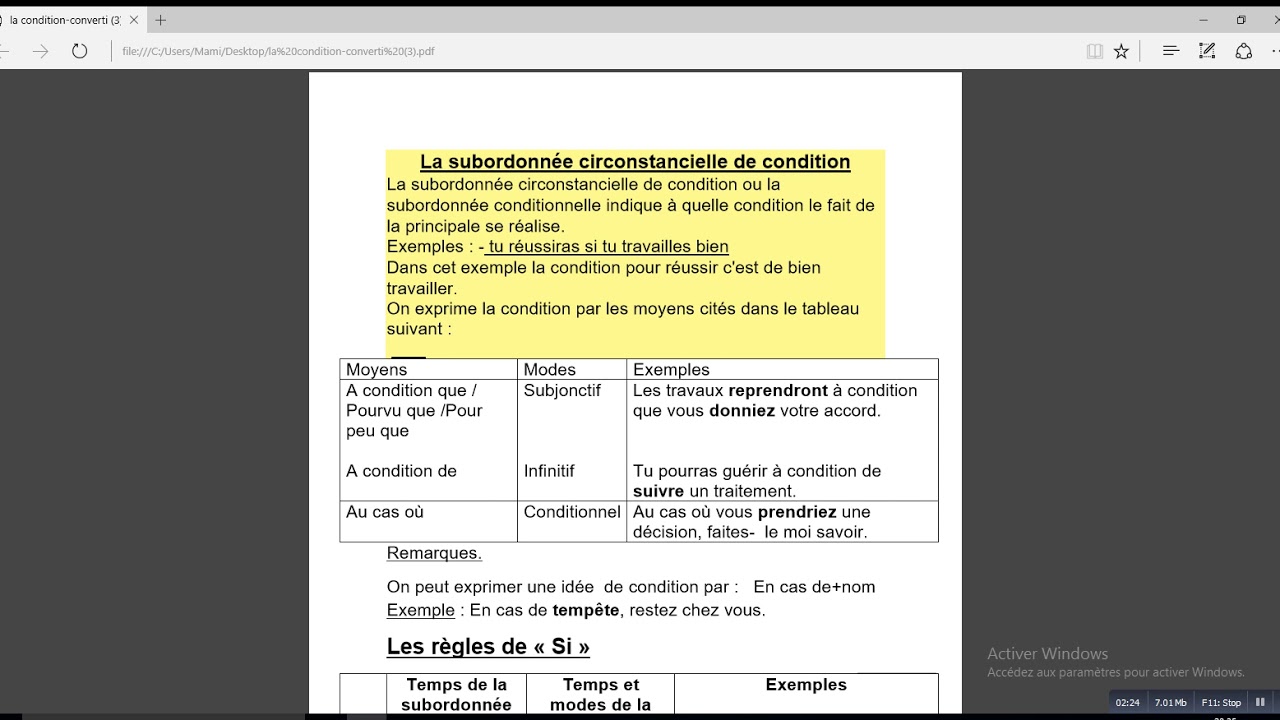Click the A condition de cell
The width and height of the screenshot is (1280, 720).
(x=401, y=471)
